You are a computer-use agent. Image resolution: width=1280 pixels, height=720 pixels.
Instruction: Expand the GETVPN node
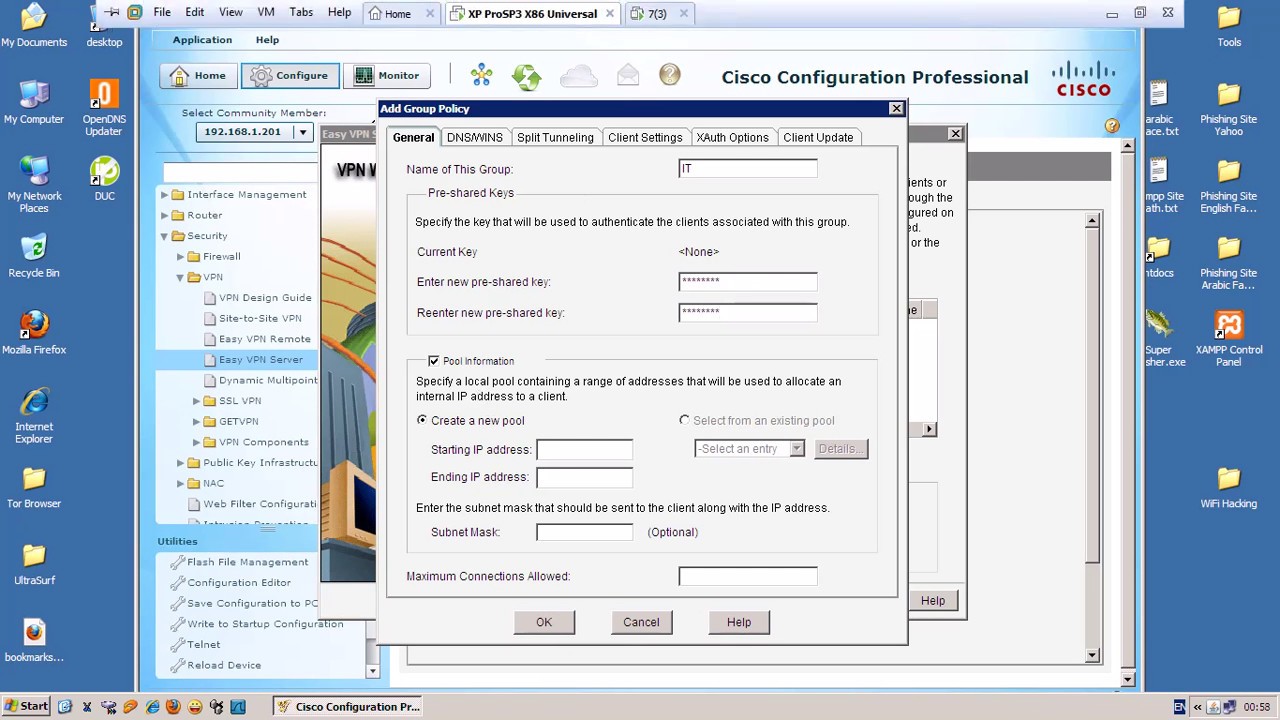[196, 422]
